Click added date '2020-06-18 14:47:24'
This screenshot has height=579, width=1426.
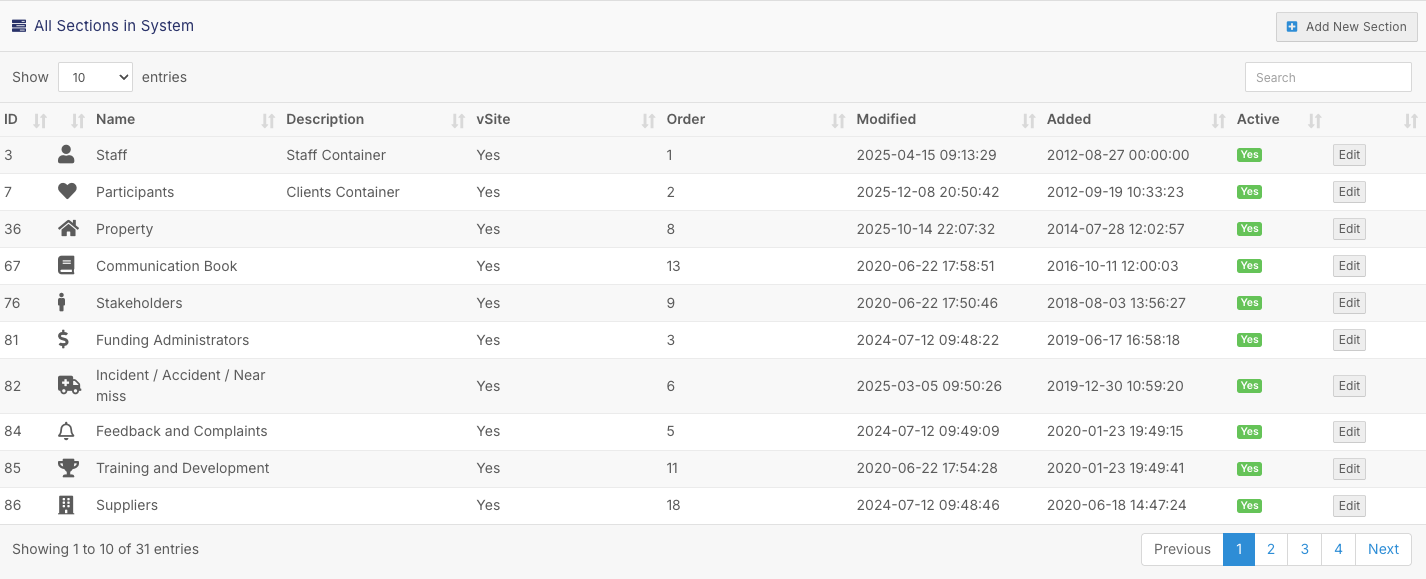click(1117, 505)
